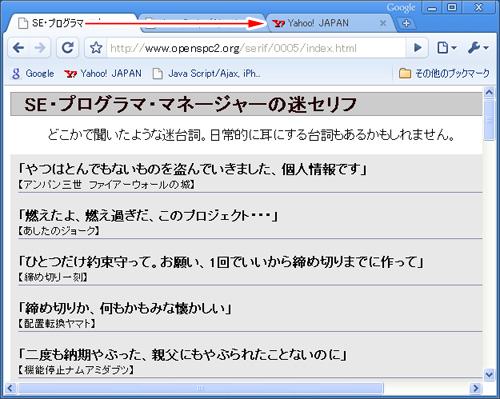The width and height of the screenshot is (500, 399).
Task: Click the heading SE・プログラマ・マネージャーの迷セリフ
Action: pos(191,104)
